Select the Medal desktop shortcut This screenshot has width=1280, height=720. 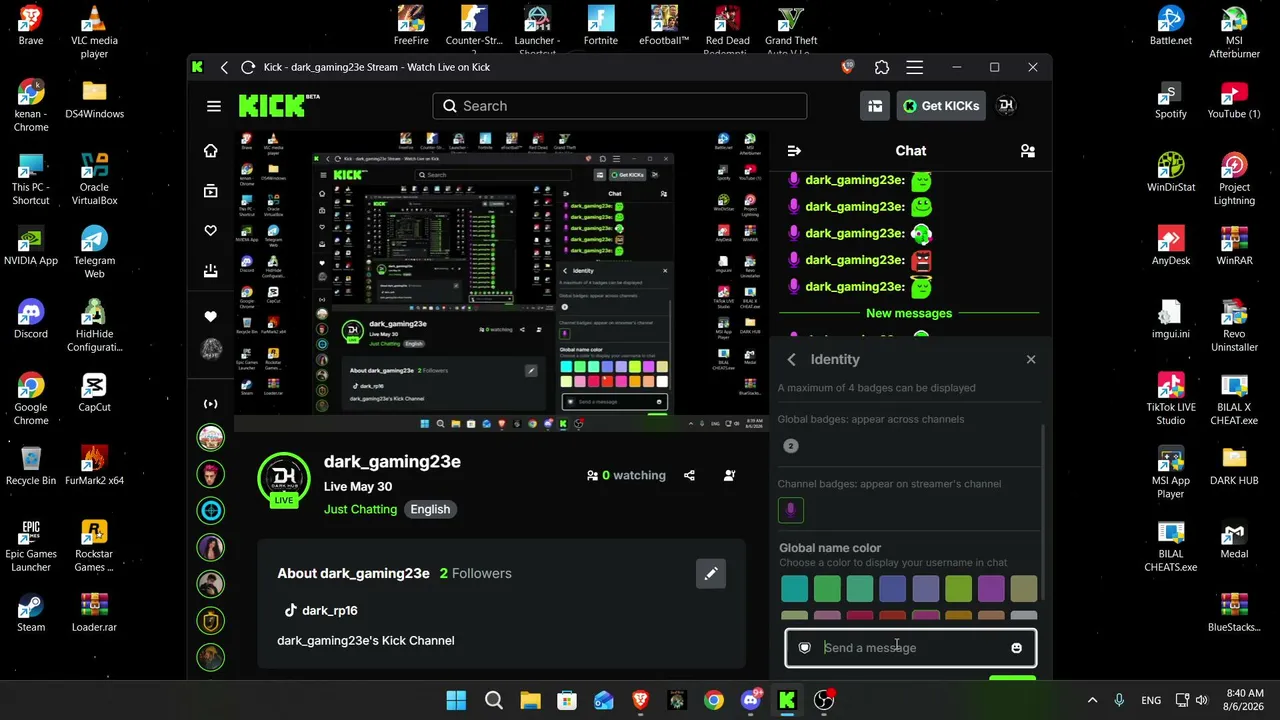click(1234, 540)
